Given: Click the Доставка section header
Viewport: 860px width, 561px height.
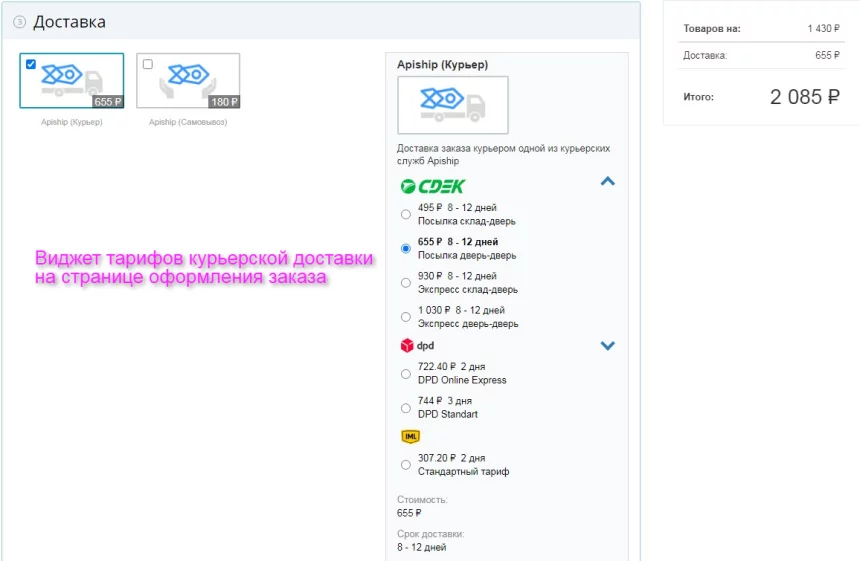Looking at the screenshot, I should [69, 22].
